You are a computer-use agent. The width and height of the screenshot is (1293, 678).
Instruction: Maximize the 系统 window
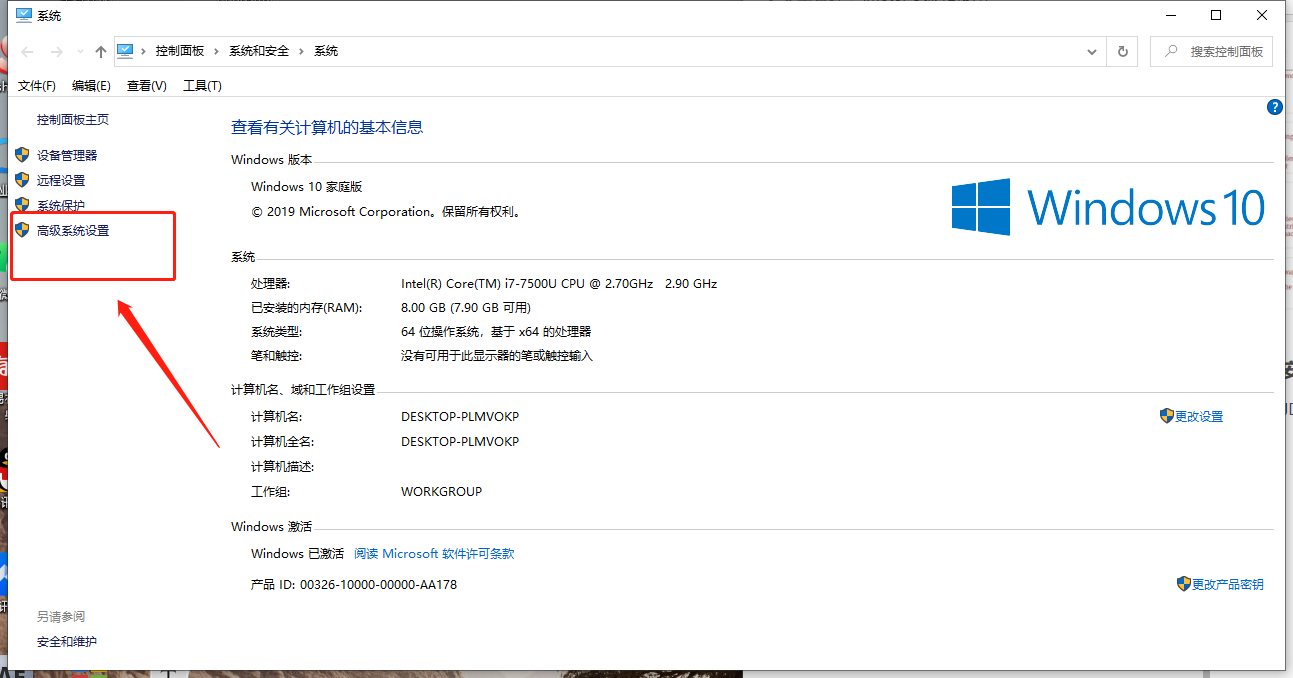pyautogui.click(x=1216, y=15)
